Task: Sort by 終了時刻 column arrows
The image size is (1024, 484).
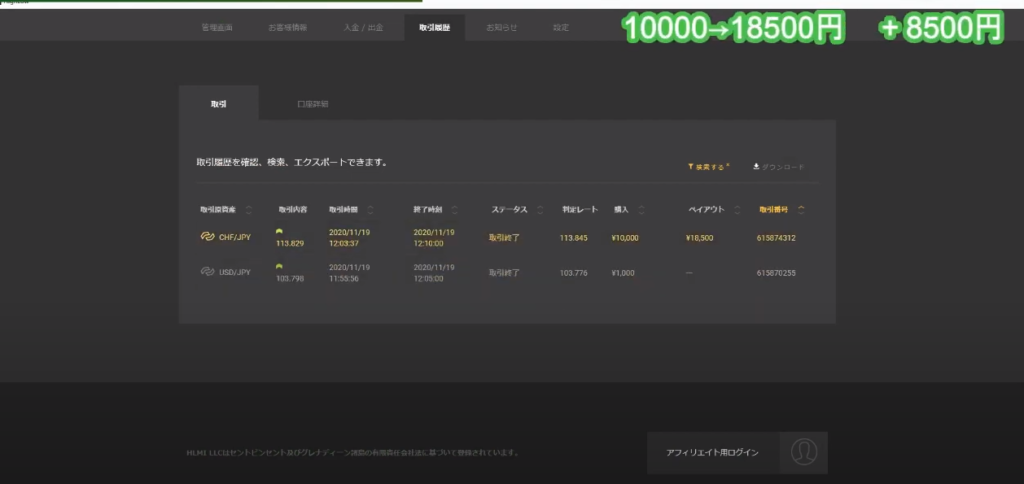Action: [455, 210]
